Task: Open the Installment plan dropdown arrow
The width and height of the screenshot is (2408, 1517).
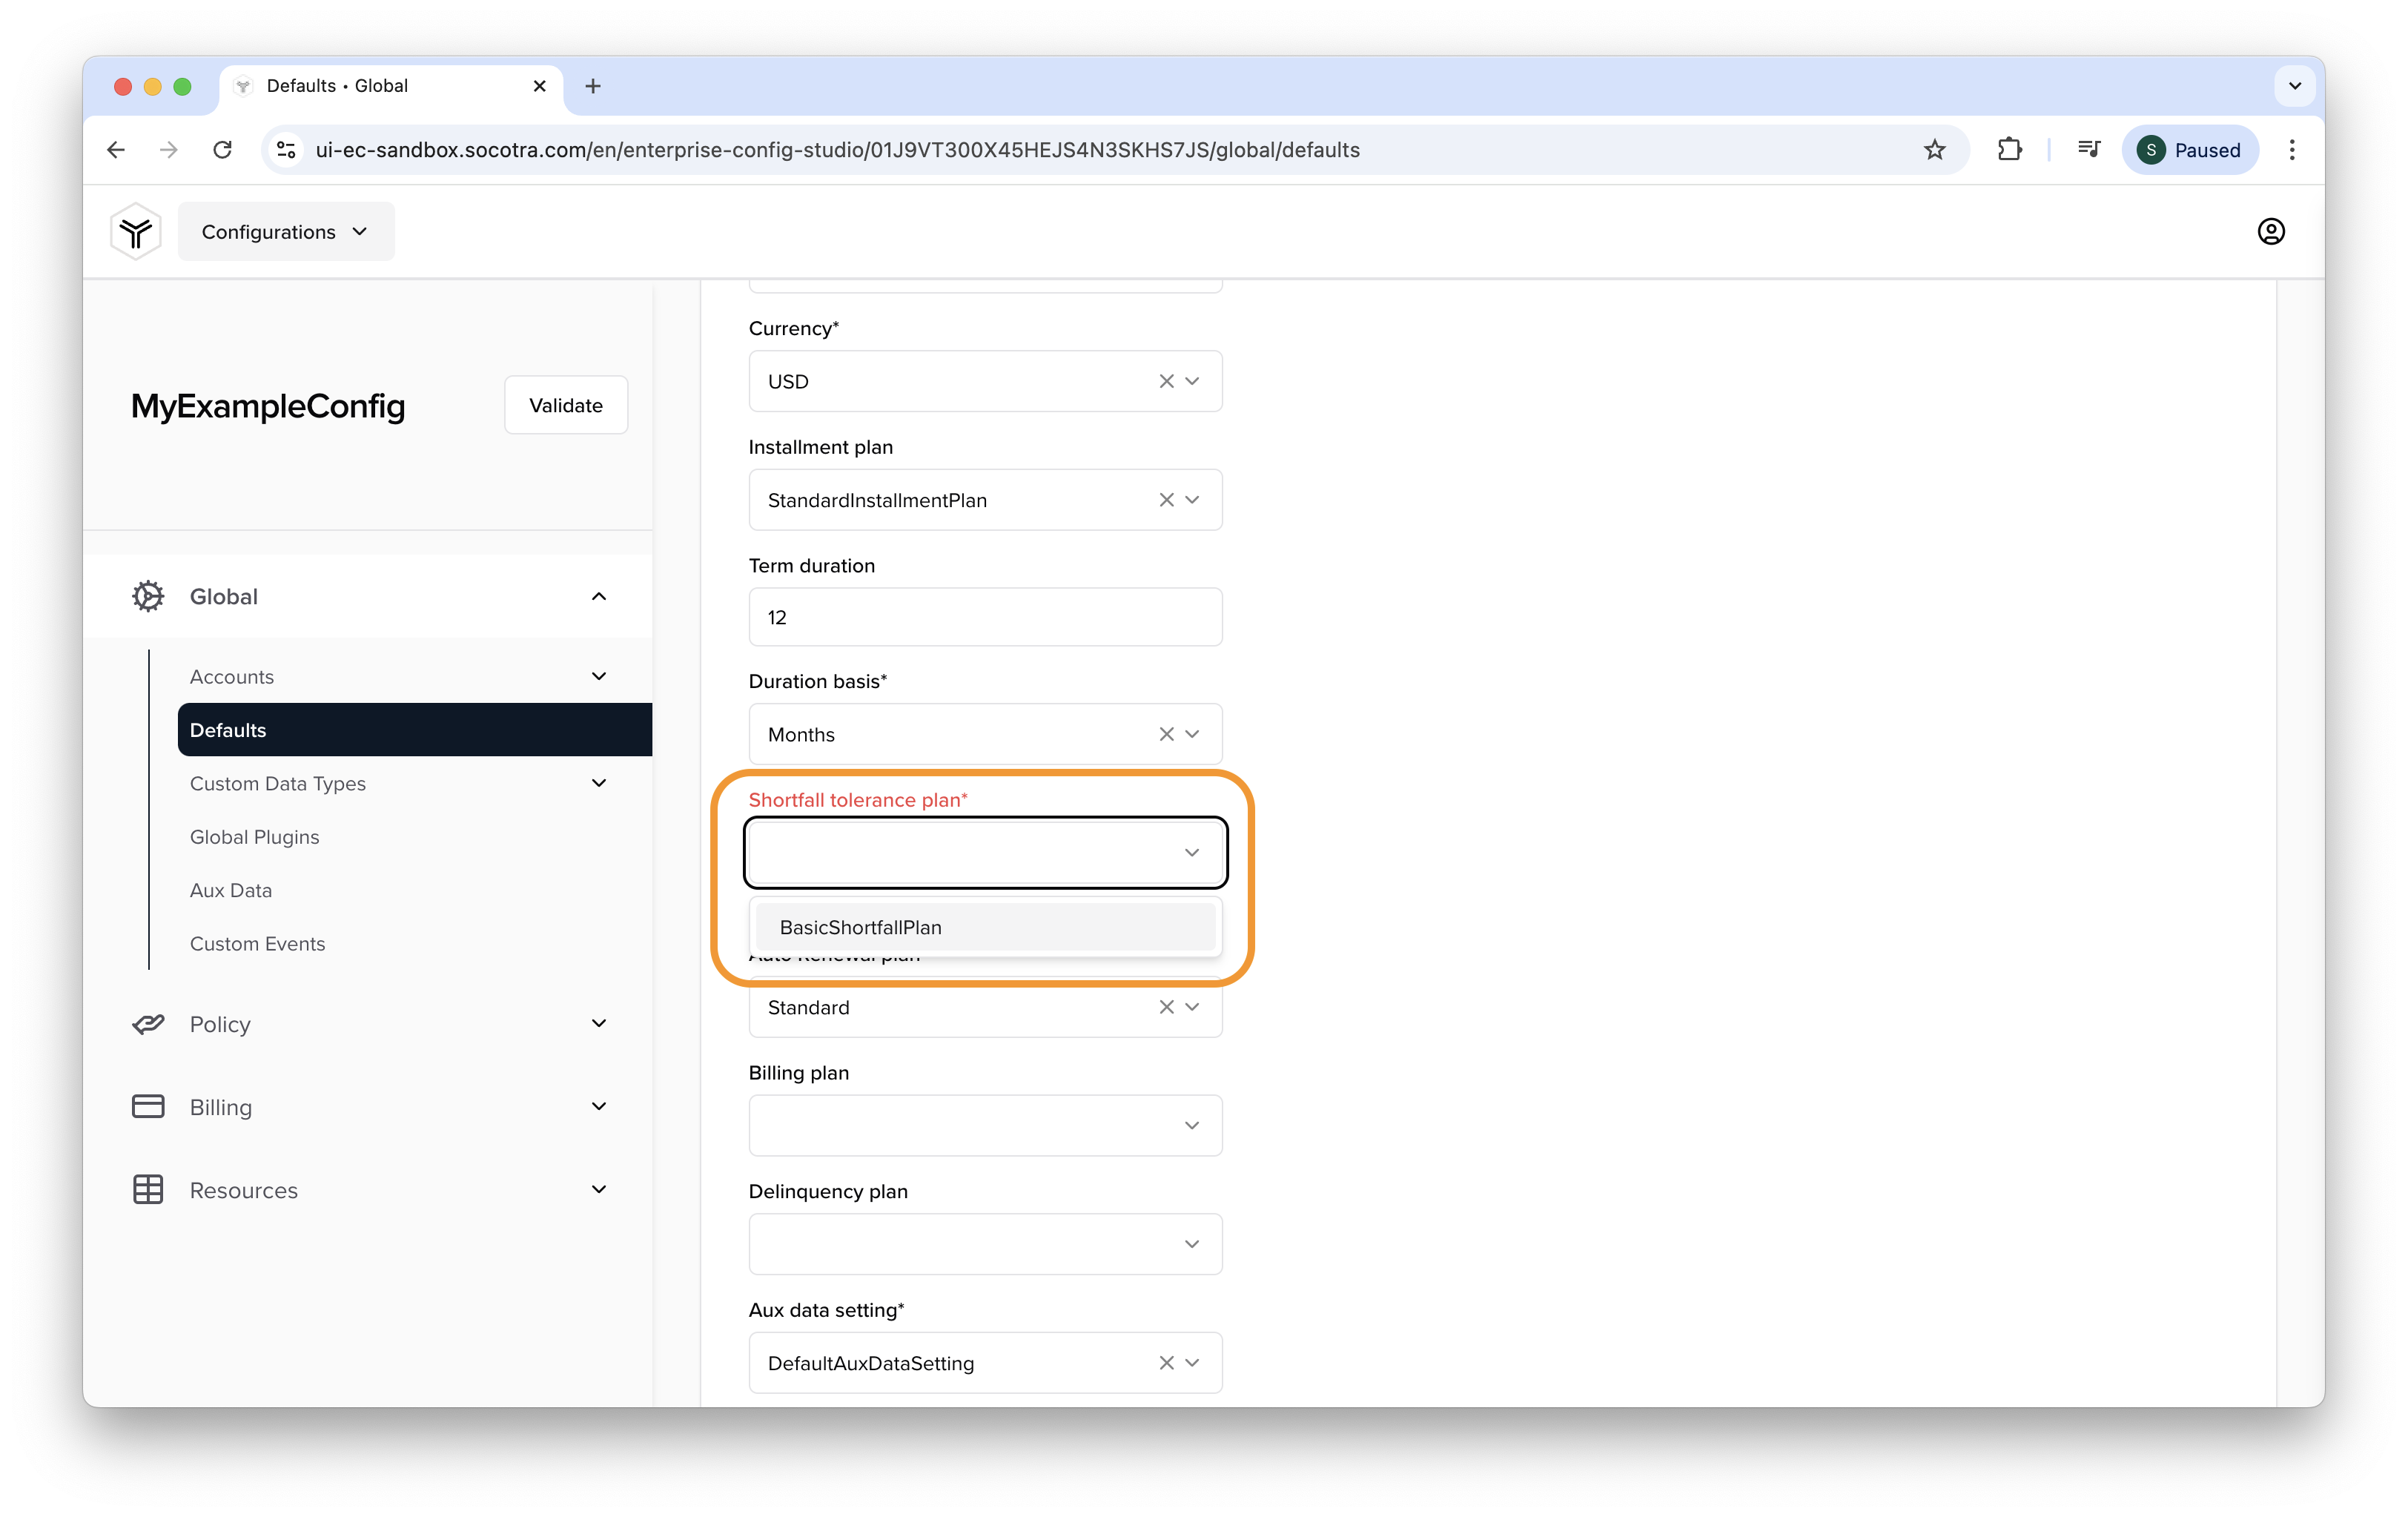Action: click(x=1192, y=500)
